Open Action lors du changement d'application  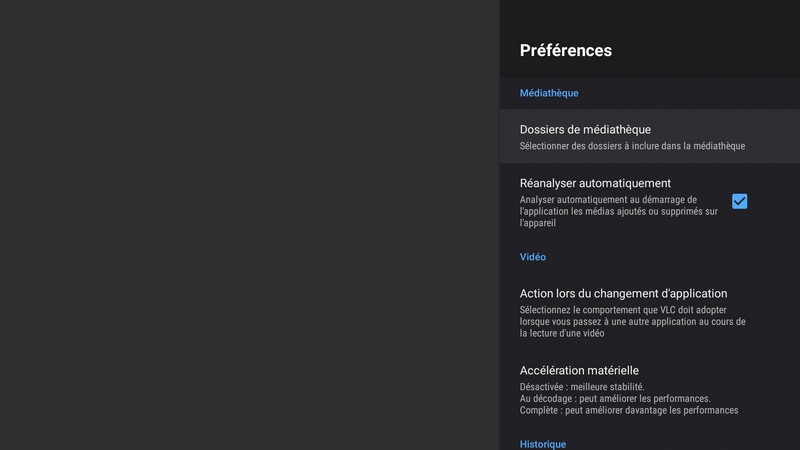pyautogui.click(x=623, y=294)
